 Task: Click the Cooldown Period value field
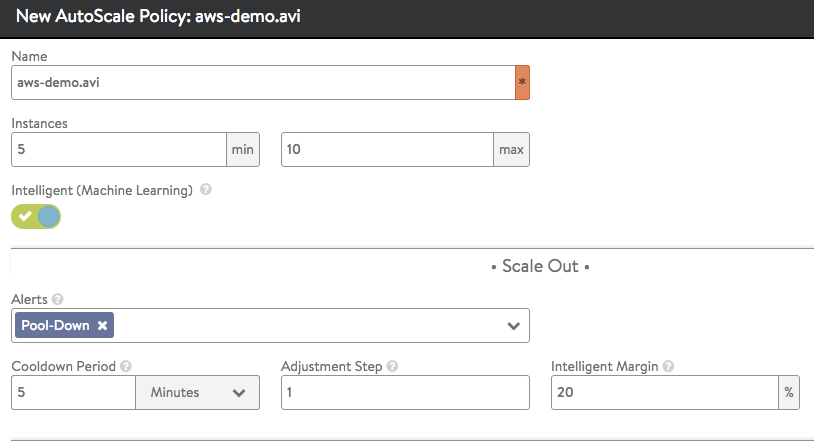pos(73,393)
